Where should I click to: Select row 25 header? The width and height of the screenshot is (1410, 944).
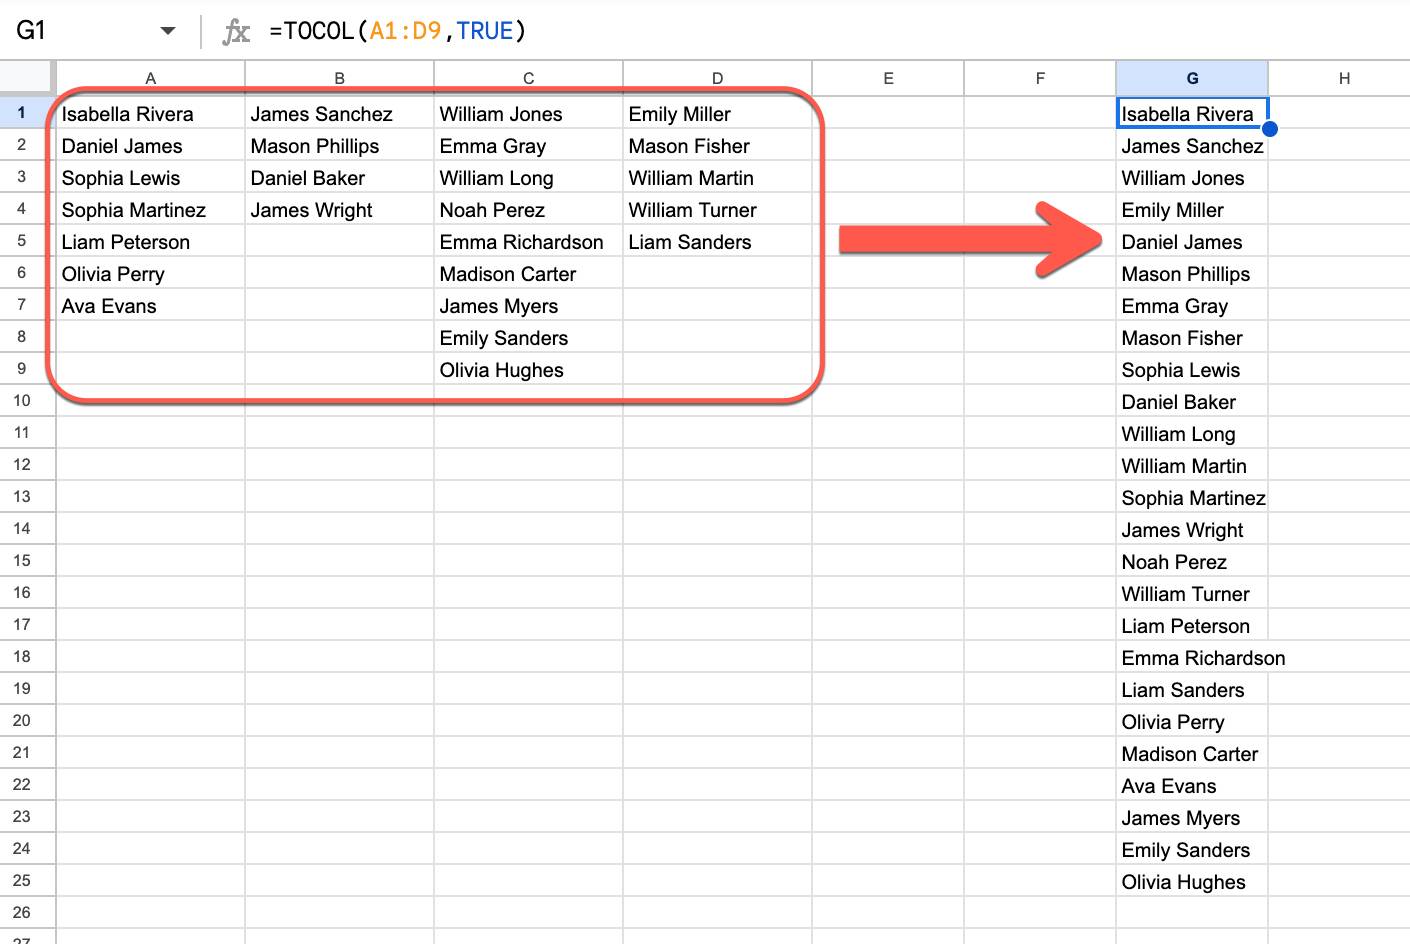(x=22, y=881)
